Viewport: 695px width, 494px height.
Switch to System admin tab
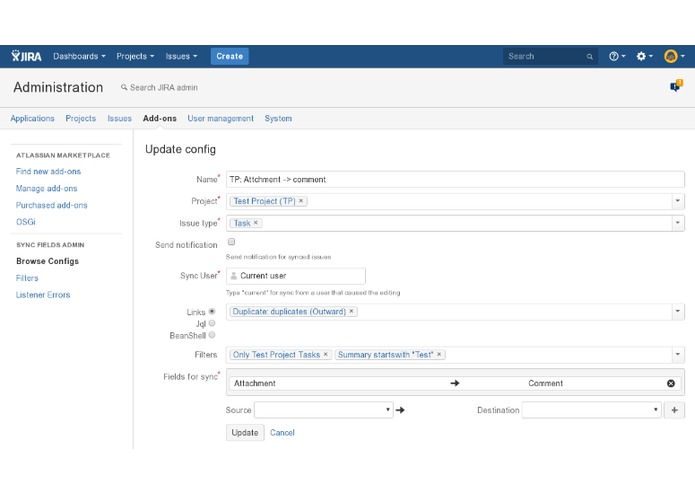(x=278, y=118)
